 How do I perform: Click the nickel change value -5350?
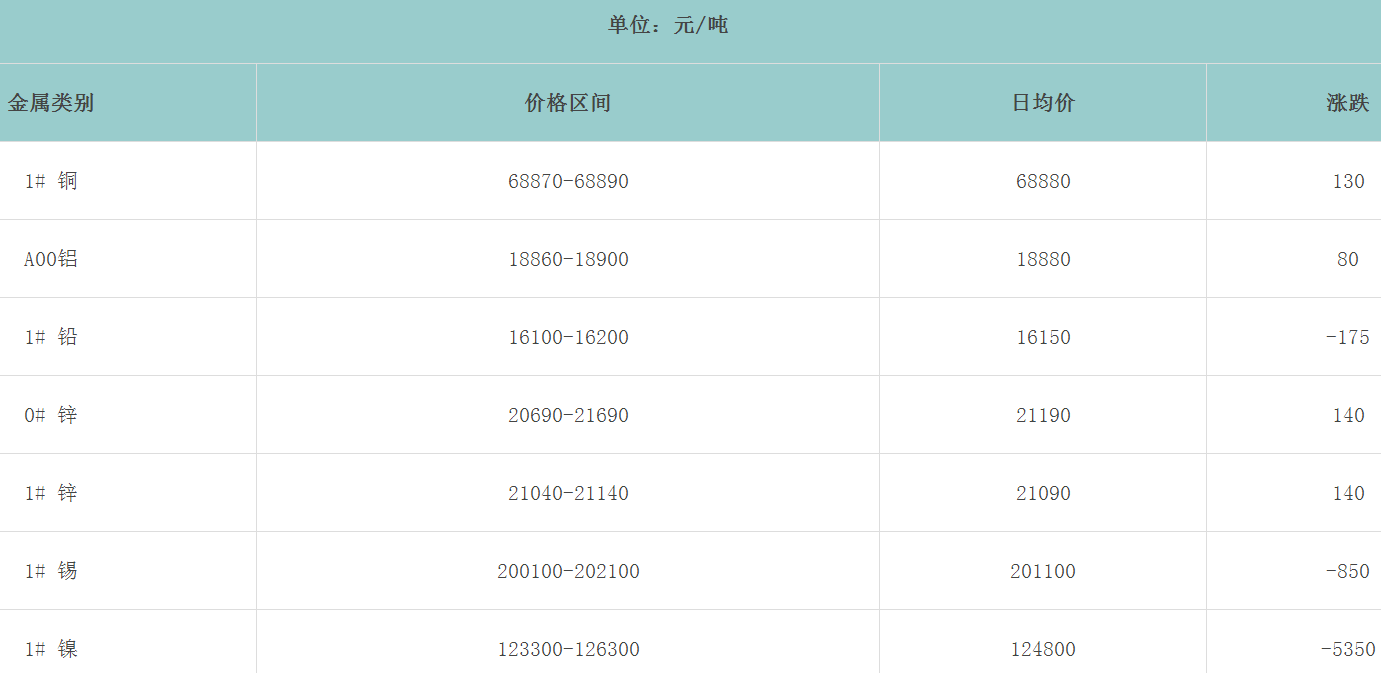pos(1347,649)
